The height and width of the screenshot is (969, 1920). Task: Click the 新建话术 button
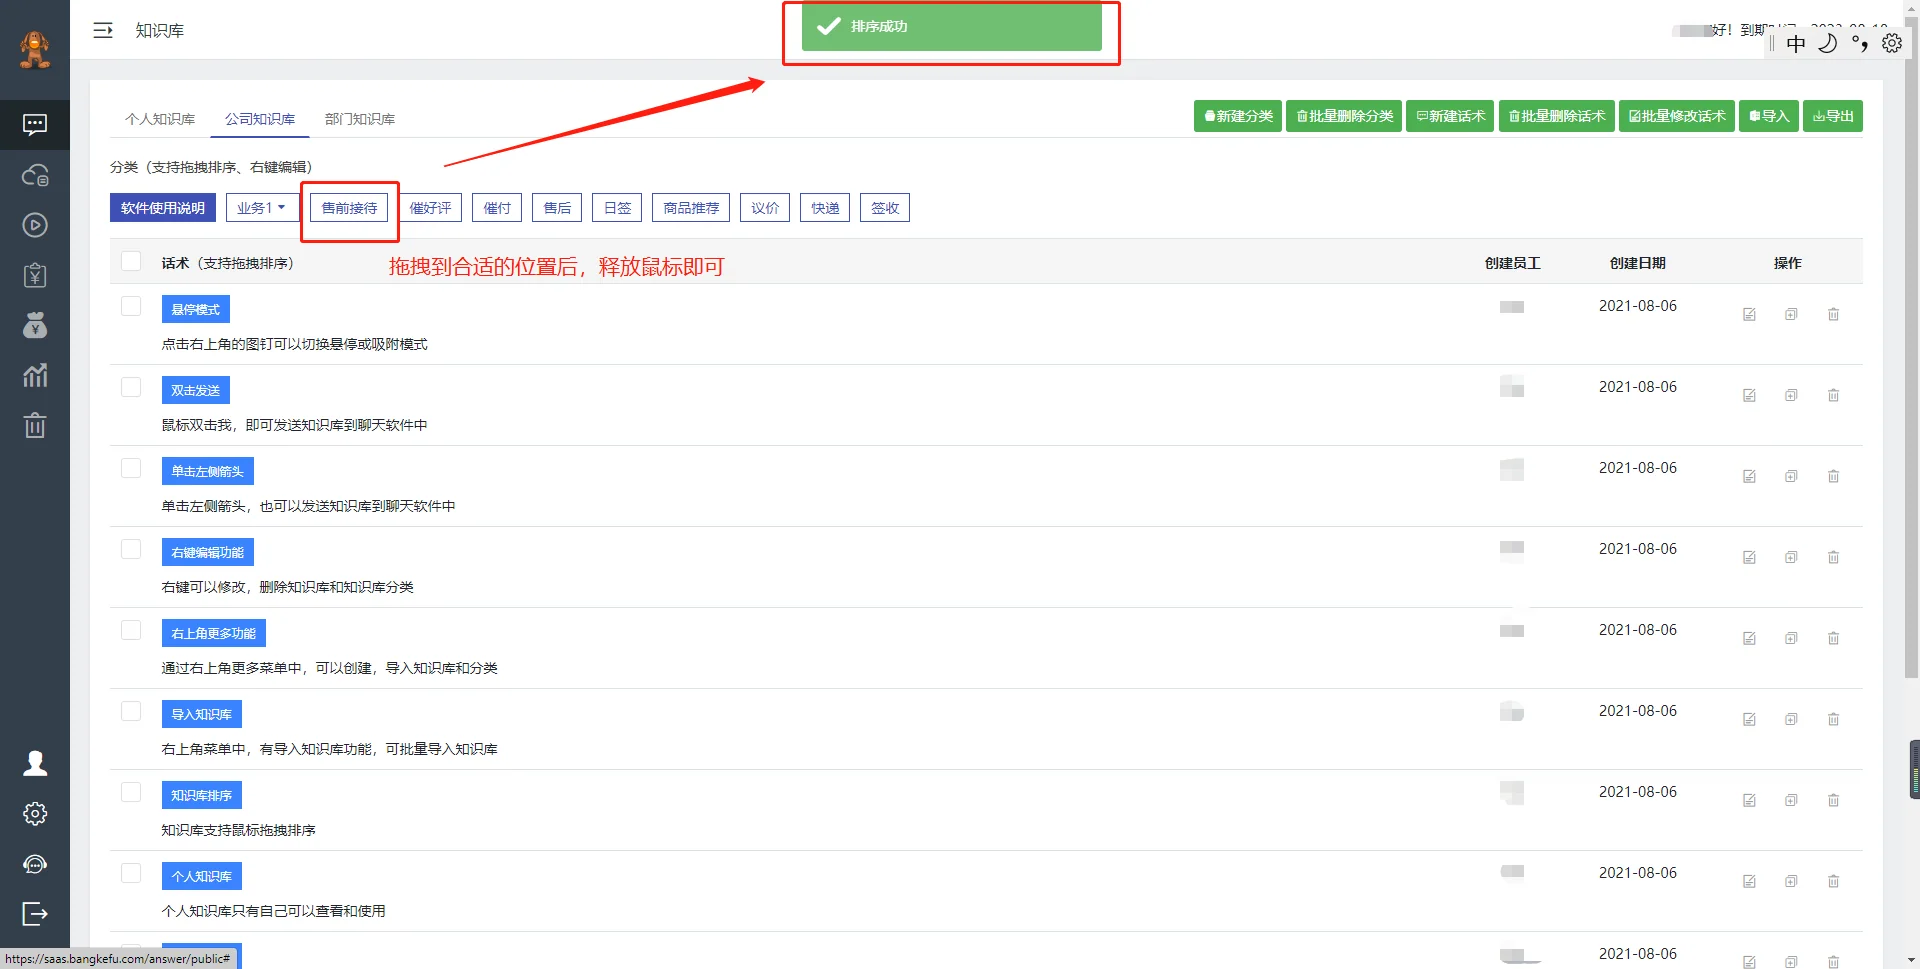[x=1450, y=116]
